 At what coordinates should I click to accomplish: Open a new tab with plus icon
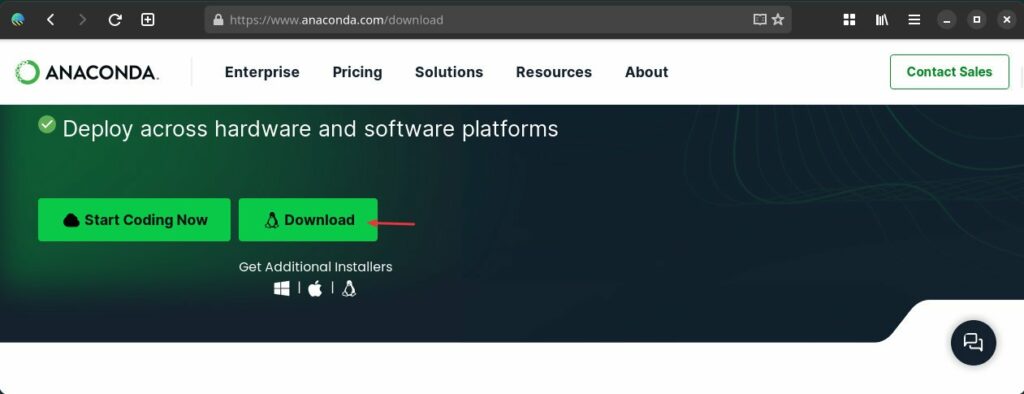[x=148, y=20]
